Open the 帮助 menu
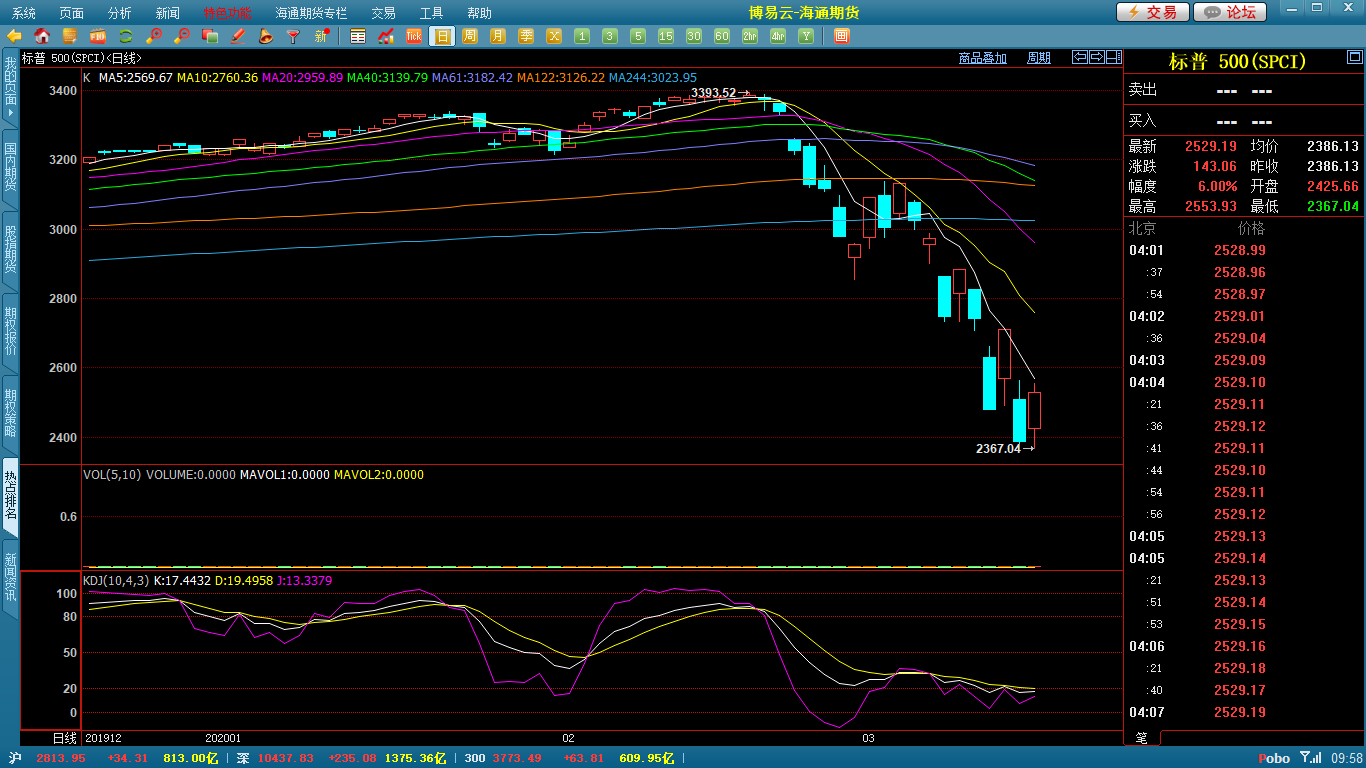Image resolution: width=1366 pixels, height=768 pixels. coord(479,13)
